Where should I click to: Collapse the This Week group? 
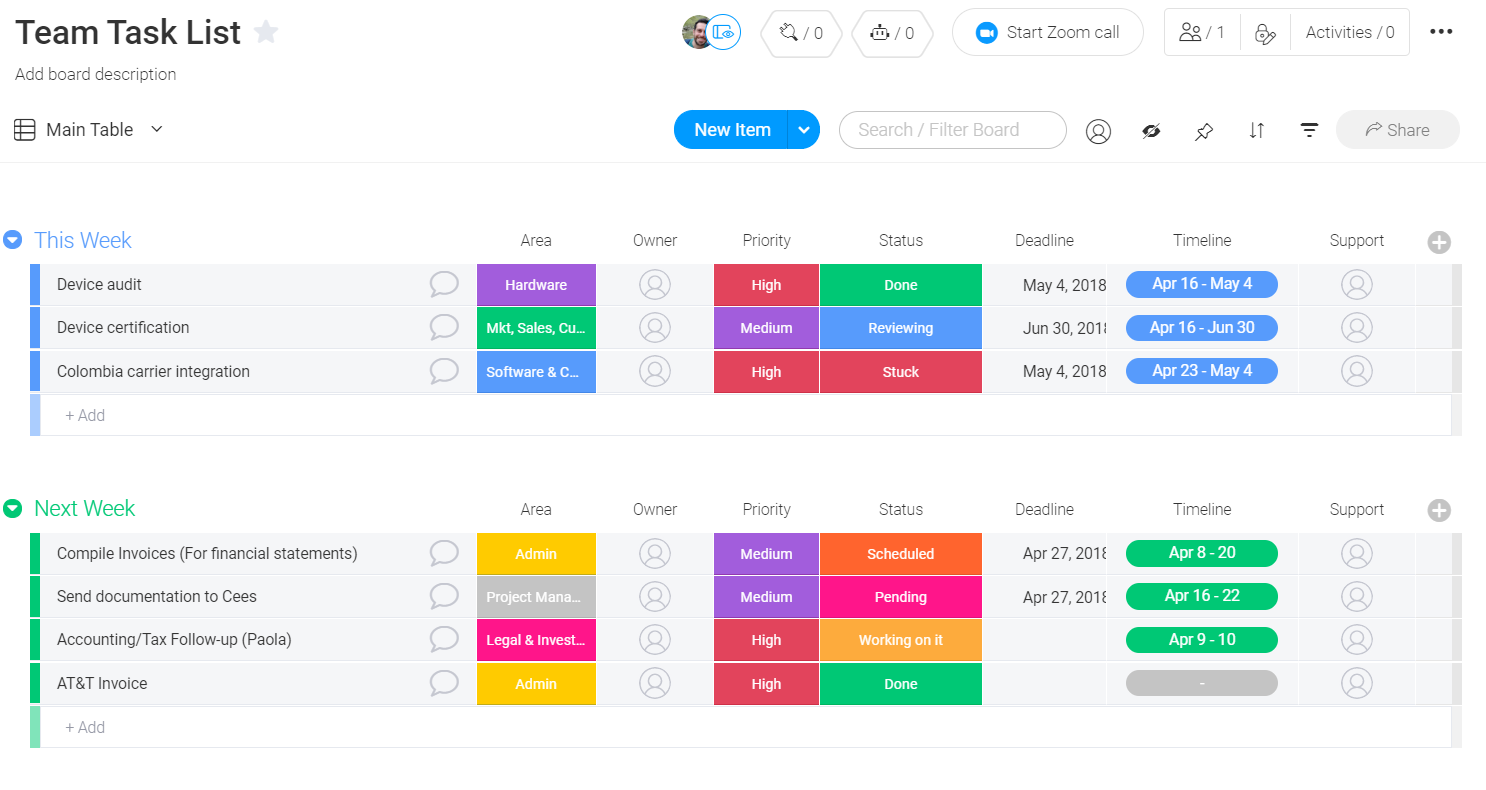12,240
